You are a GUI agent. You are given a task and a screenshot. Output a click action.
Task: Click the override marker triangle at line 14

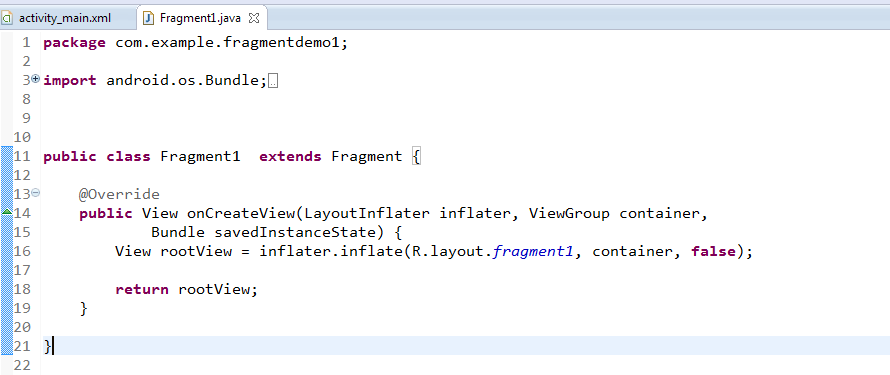tap(7, 212)
